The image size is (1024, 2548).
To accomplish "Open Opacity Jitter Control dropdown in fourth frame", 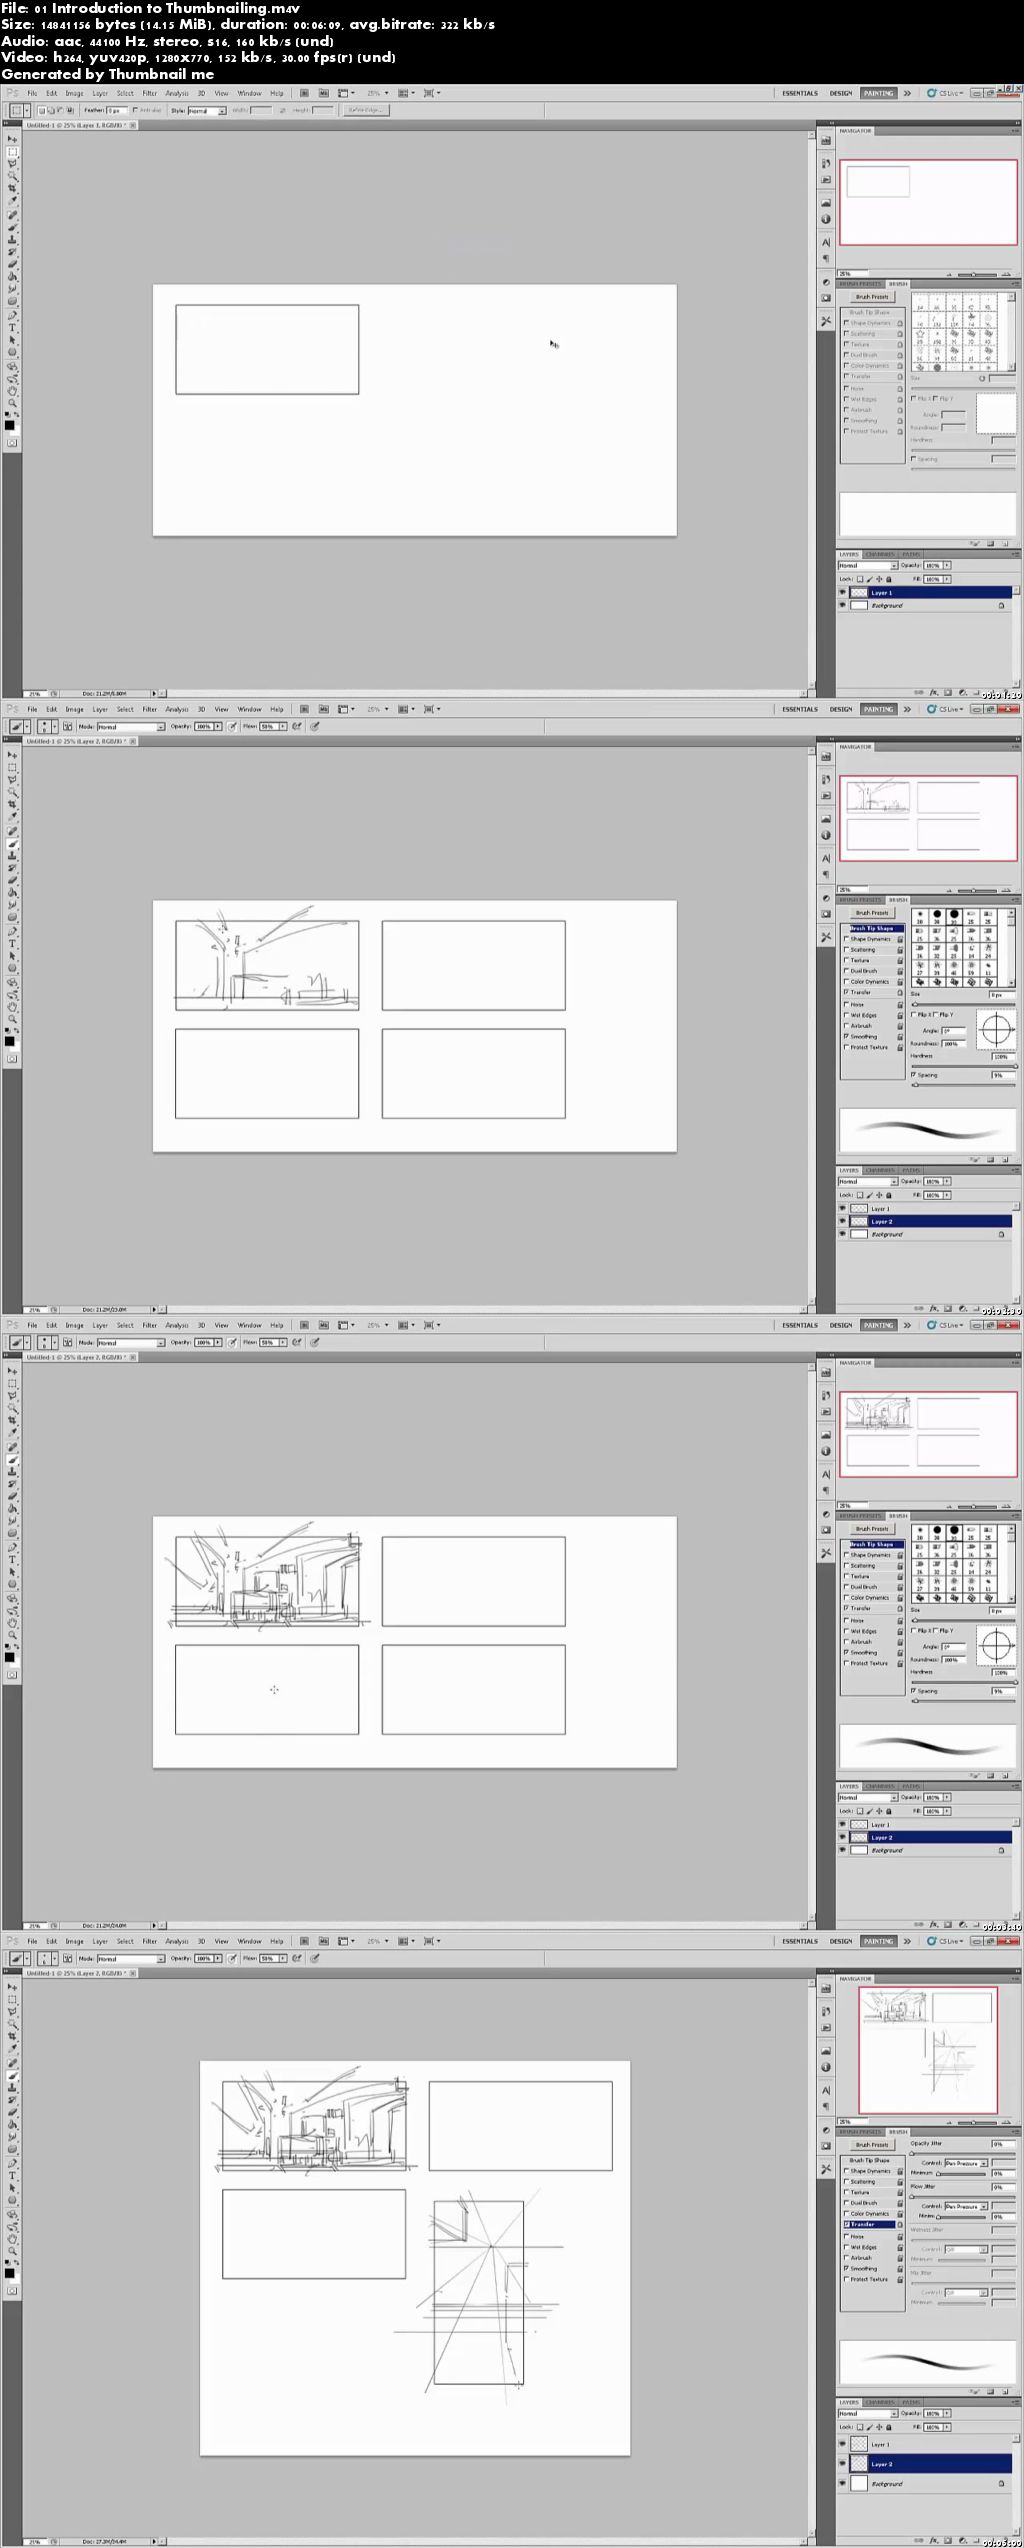I will pyautogui.click(x=966, y=2163).
